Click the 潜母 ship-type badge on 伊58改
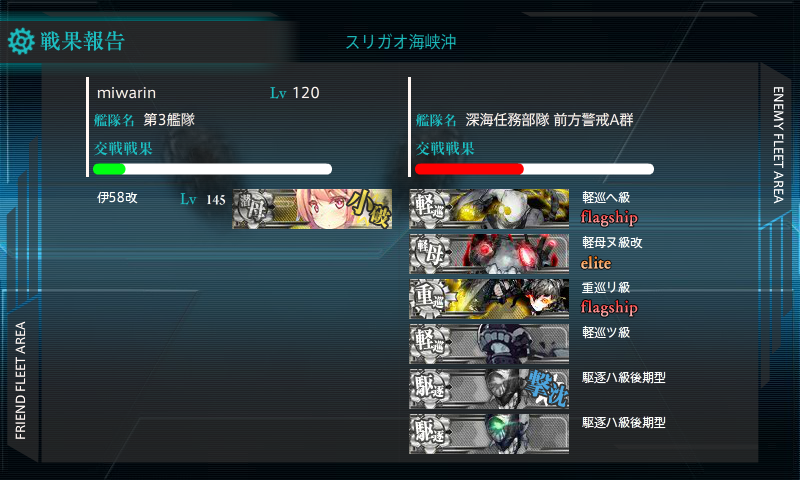Viewport: 800px width, 480px height. pos(253,209)
